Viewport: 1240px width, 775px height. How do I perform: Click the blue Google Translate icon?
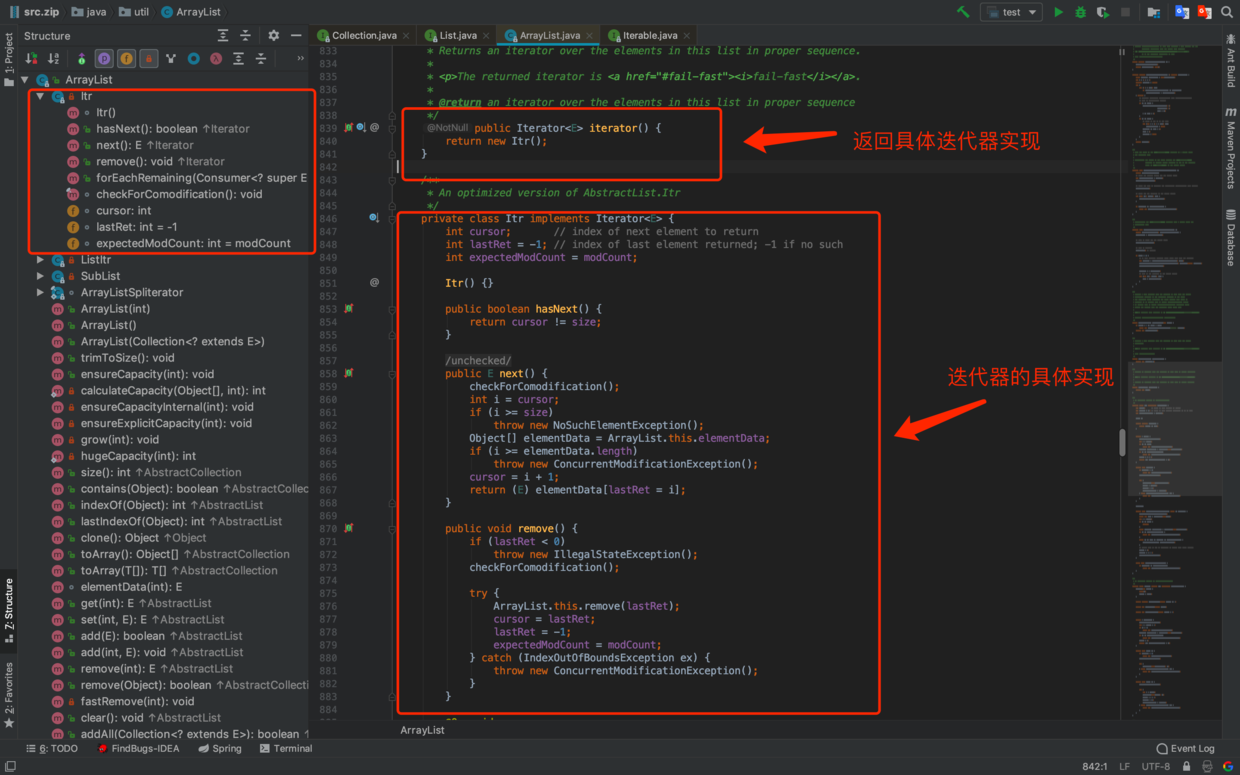click(1182, 12)
